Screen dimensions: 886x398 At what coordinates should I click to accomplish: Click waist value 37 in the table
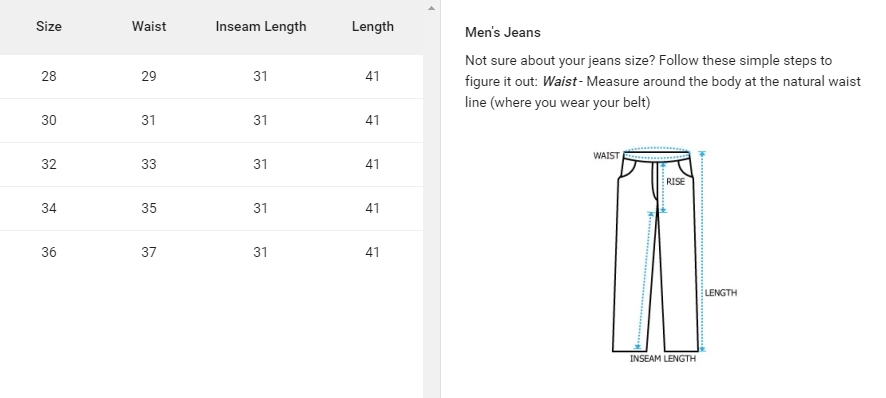(x=149, y=252)
